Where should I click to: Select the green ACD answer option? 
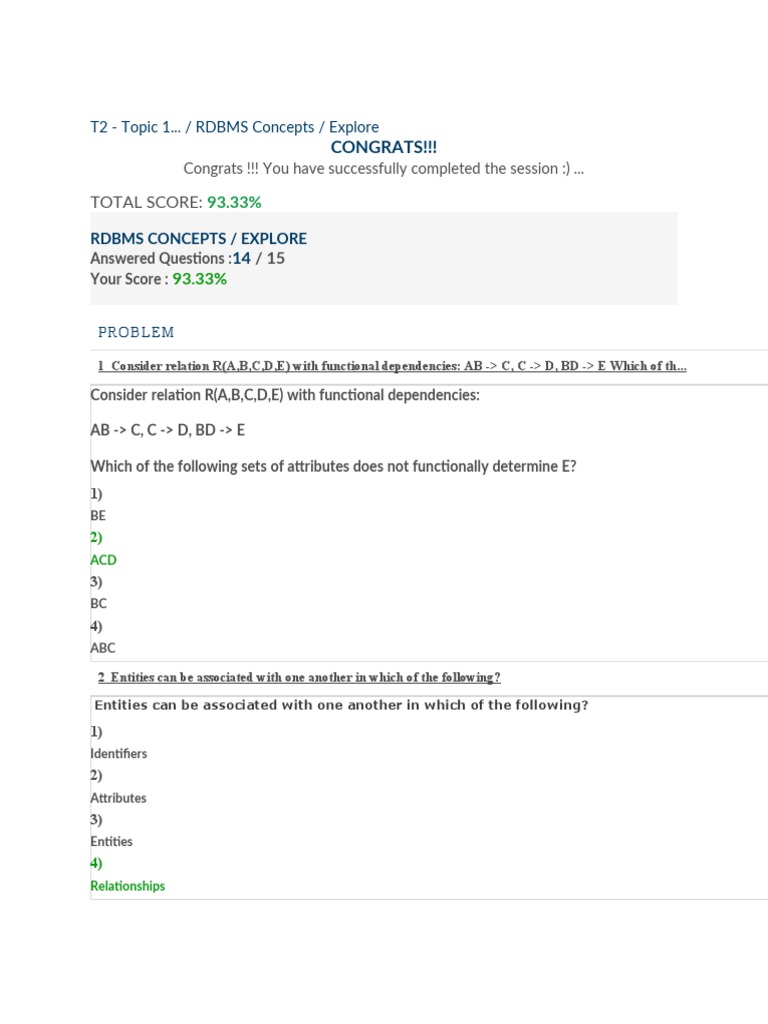click(x=103, y=560)
